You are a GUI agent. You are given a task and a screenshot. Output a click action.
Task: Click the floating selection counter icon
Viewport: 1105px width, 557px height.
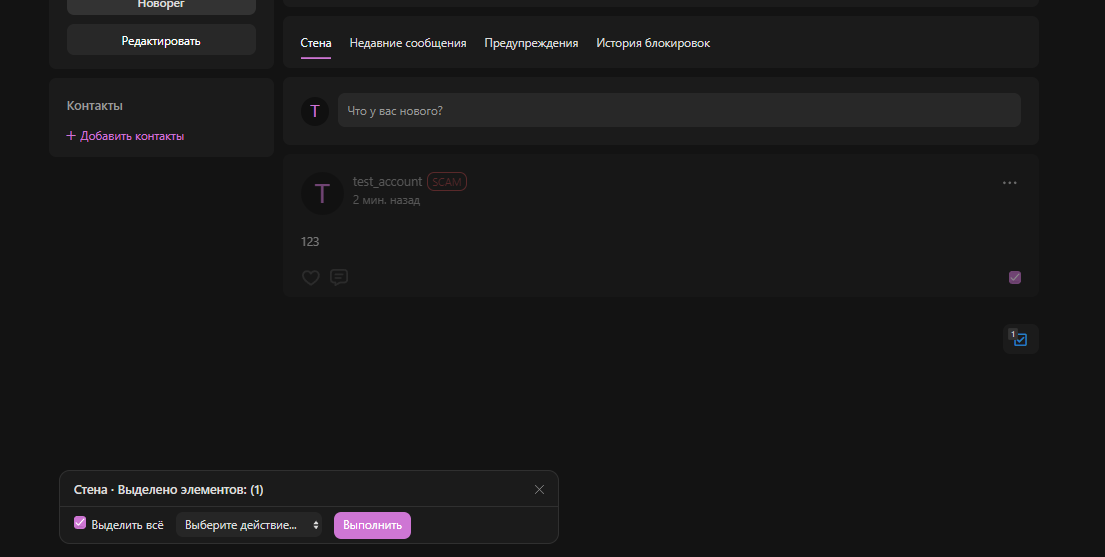click(x=1020, y=339)
